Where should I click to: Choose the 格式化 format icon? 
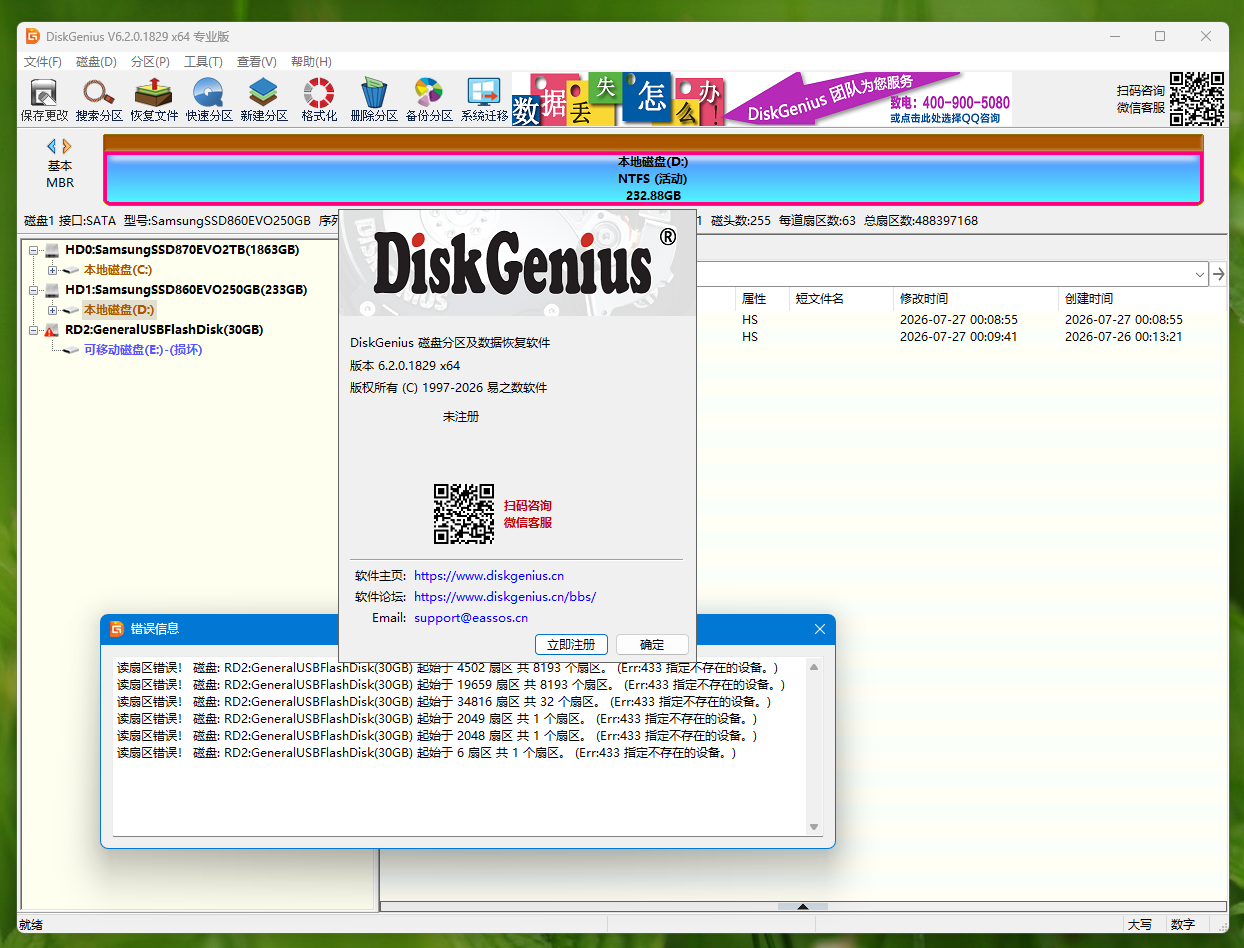pyautogui.click(x=319, y=100)
